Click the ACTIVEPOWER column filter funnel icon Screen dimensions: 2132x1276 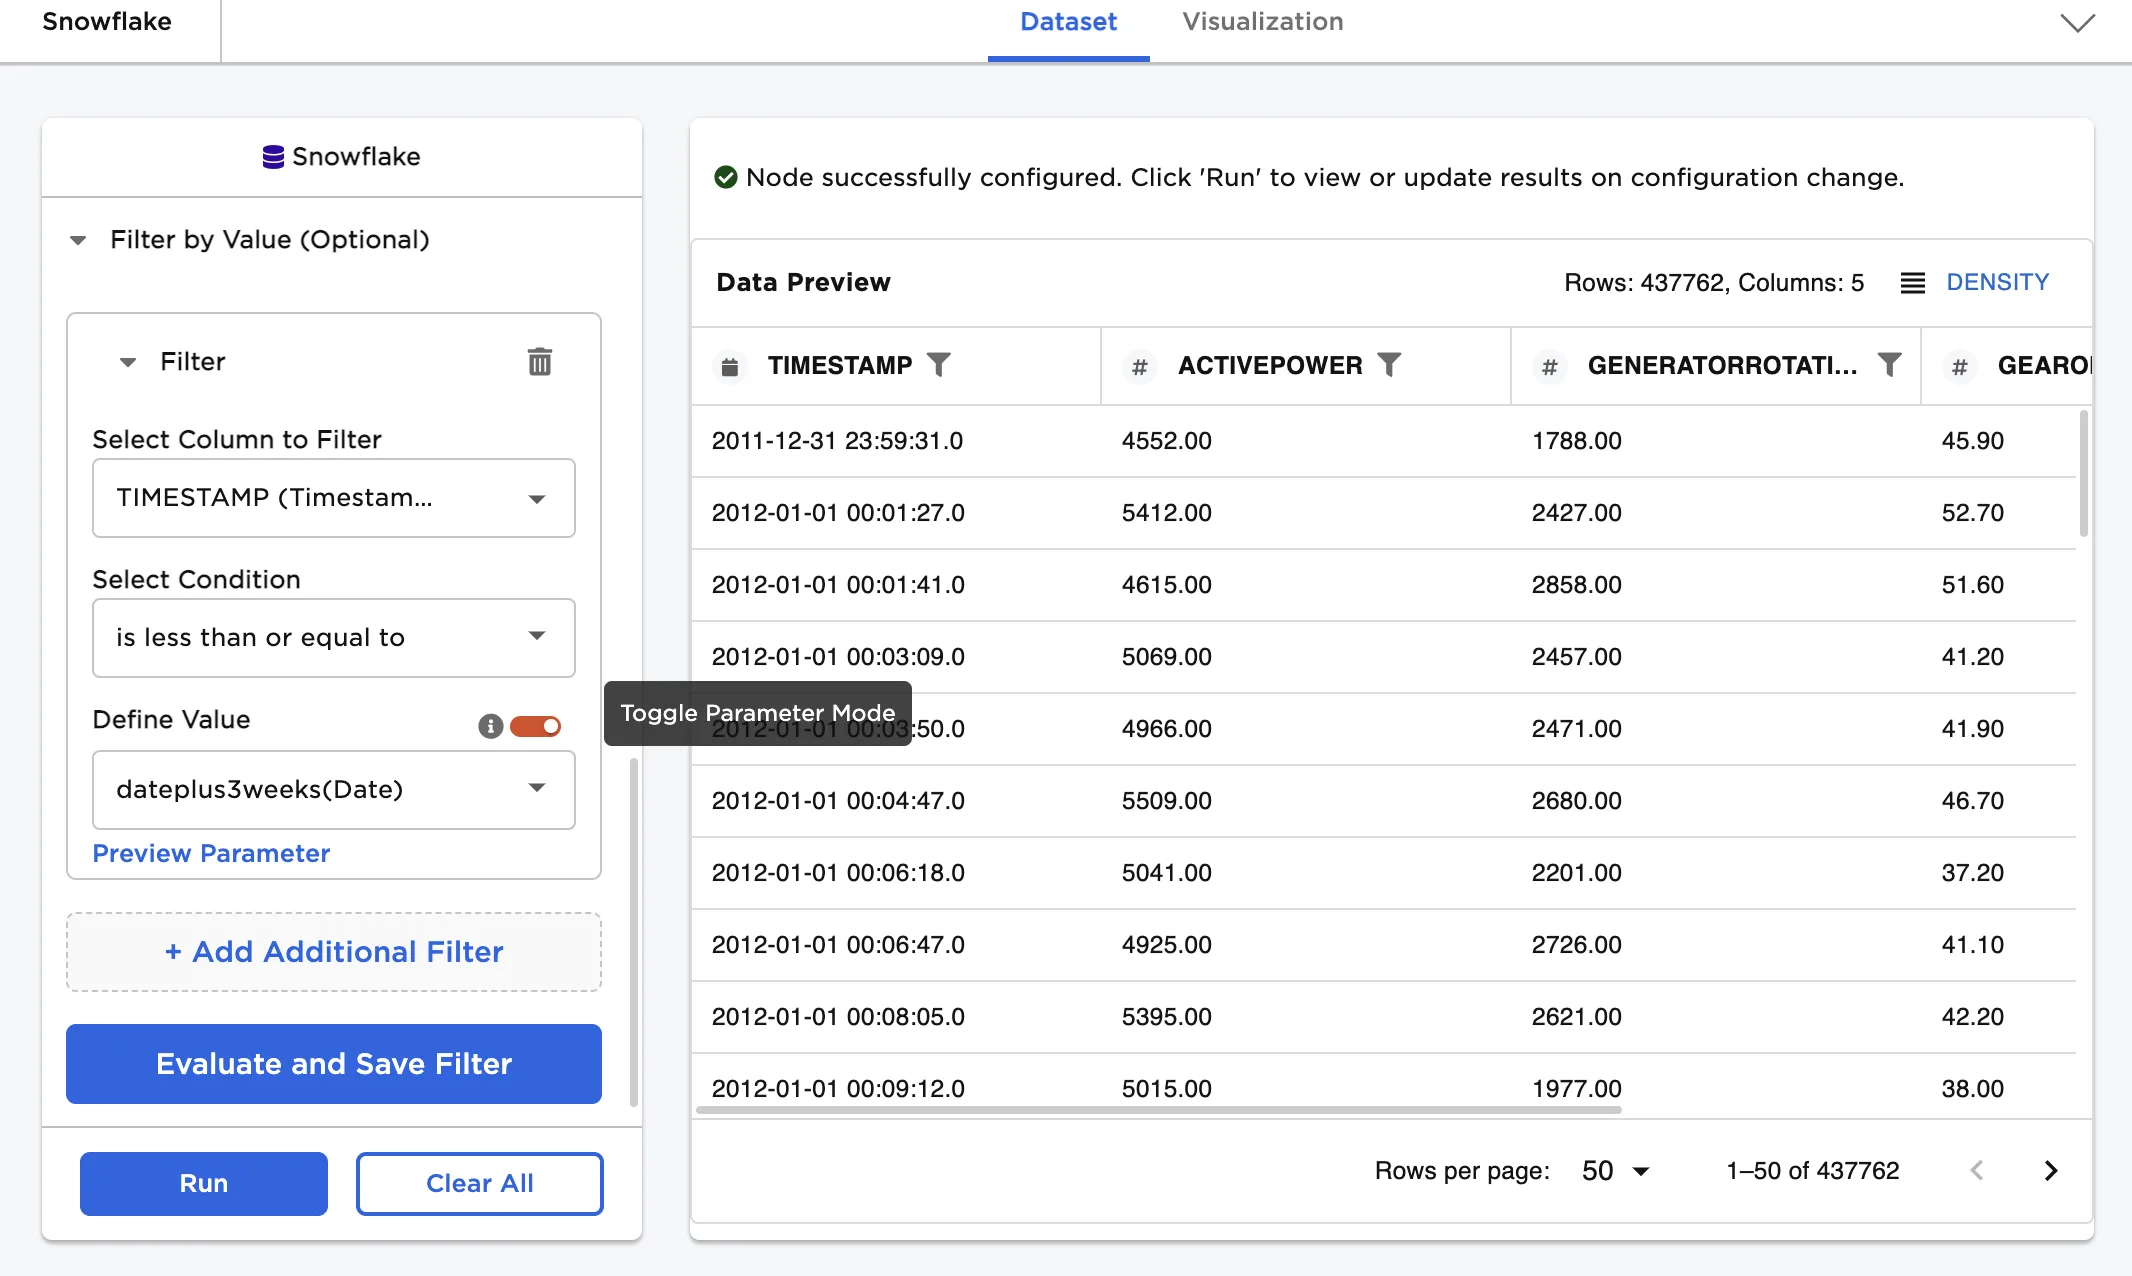click(1389, 365)
